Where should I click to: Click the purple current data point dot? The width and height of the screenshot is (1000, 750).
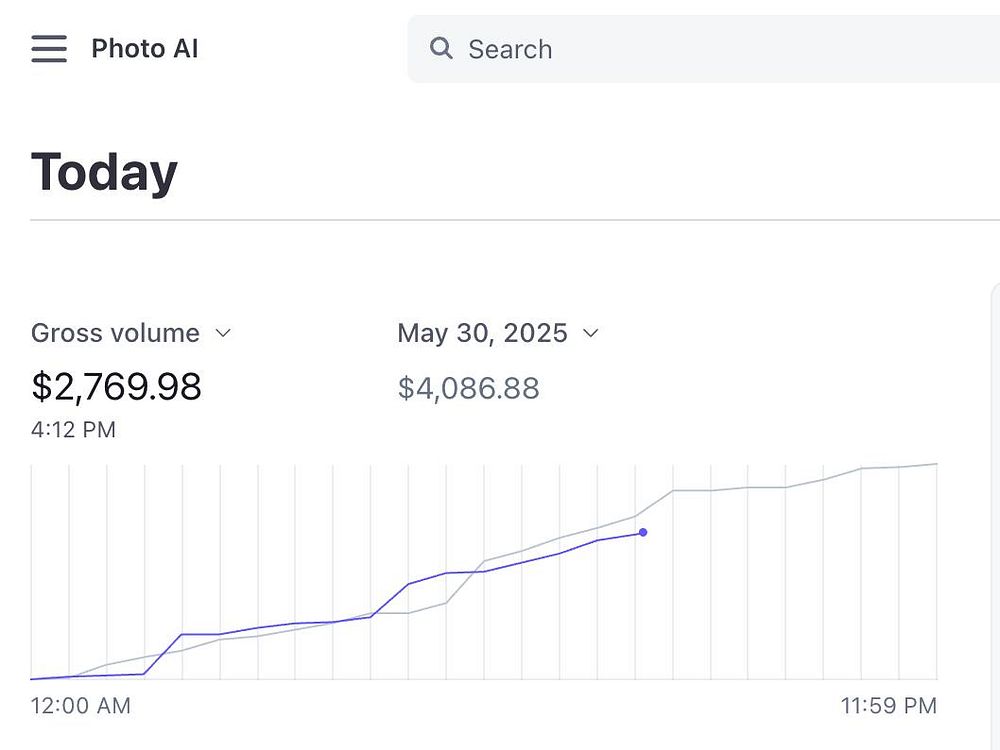coord(643,533)
